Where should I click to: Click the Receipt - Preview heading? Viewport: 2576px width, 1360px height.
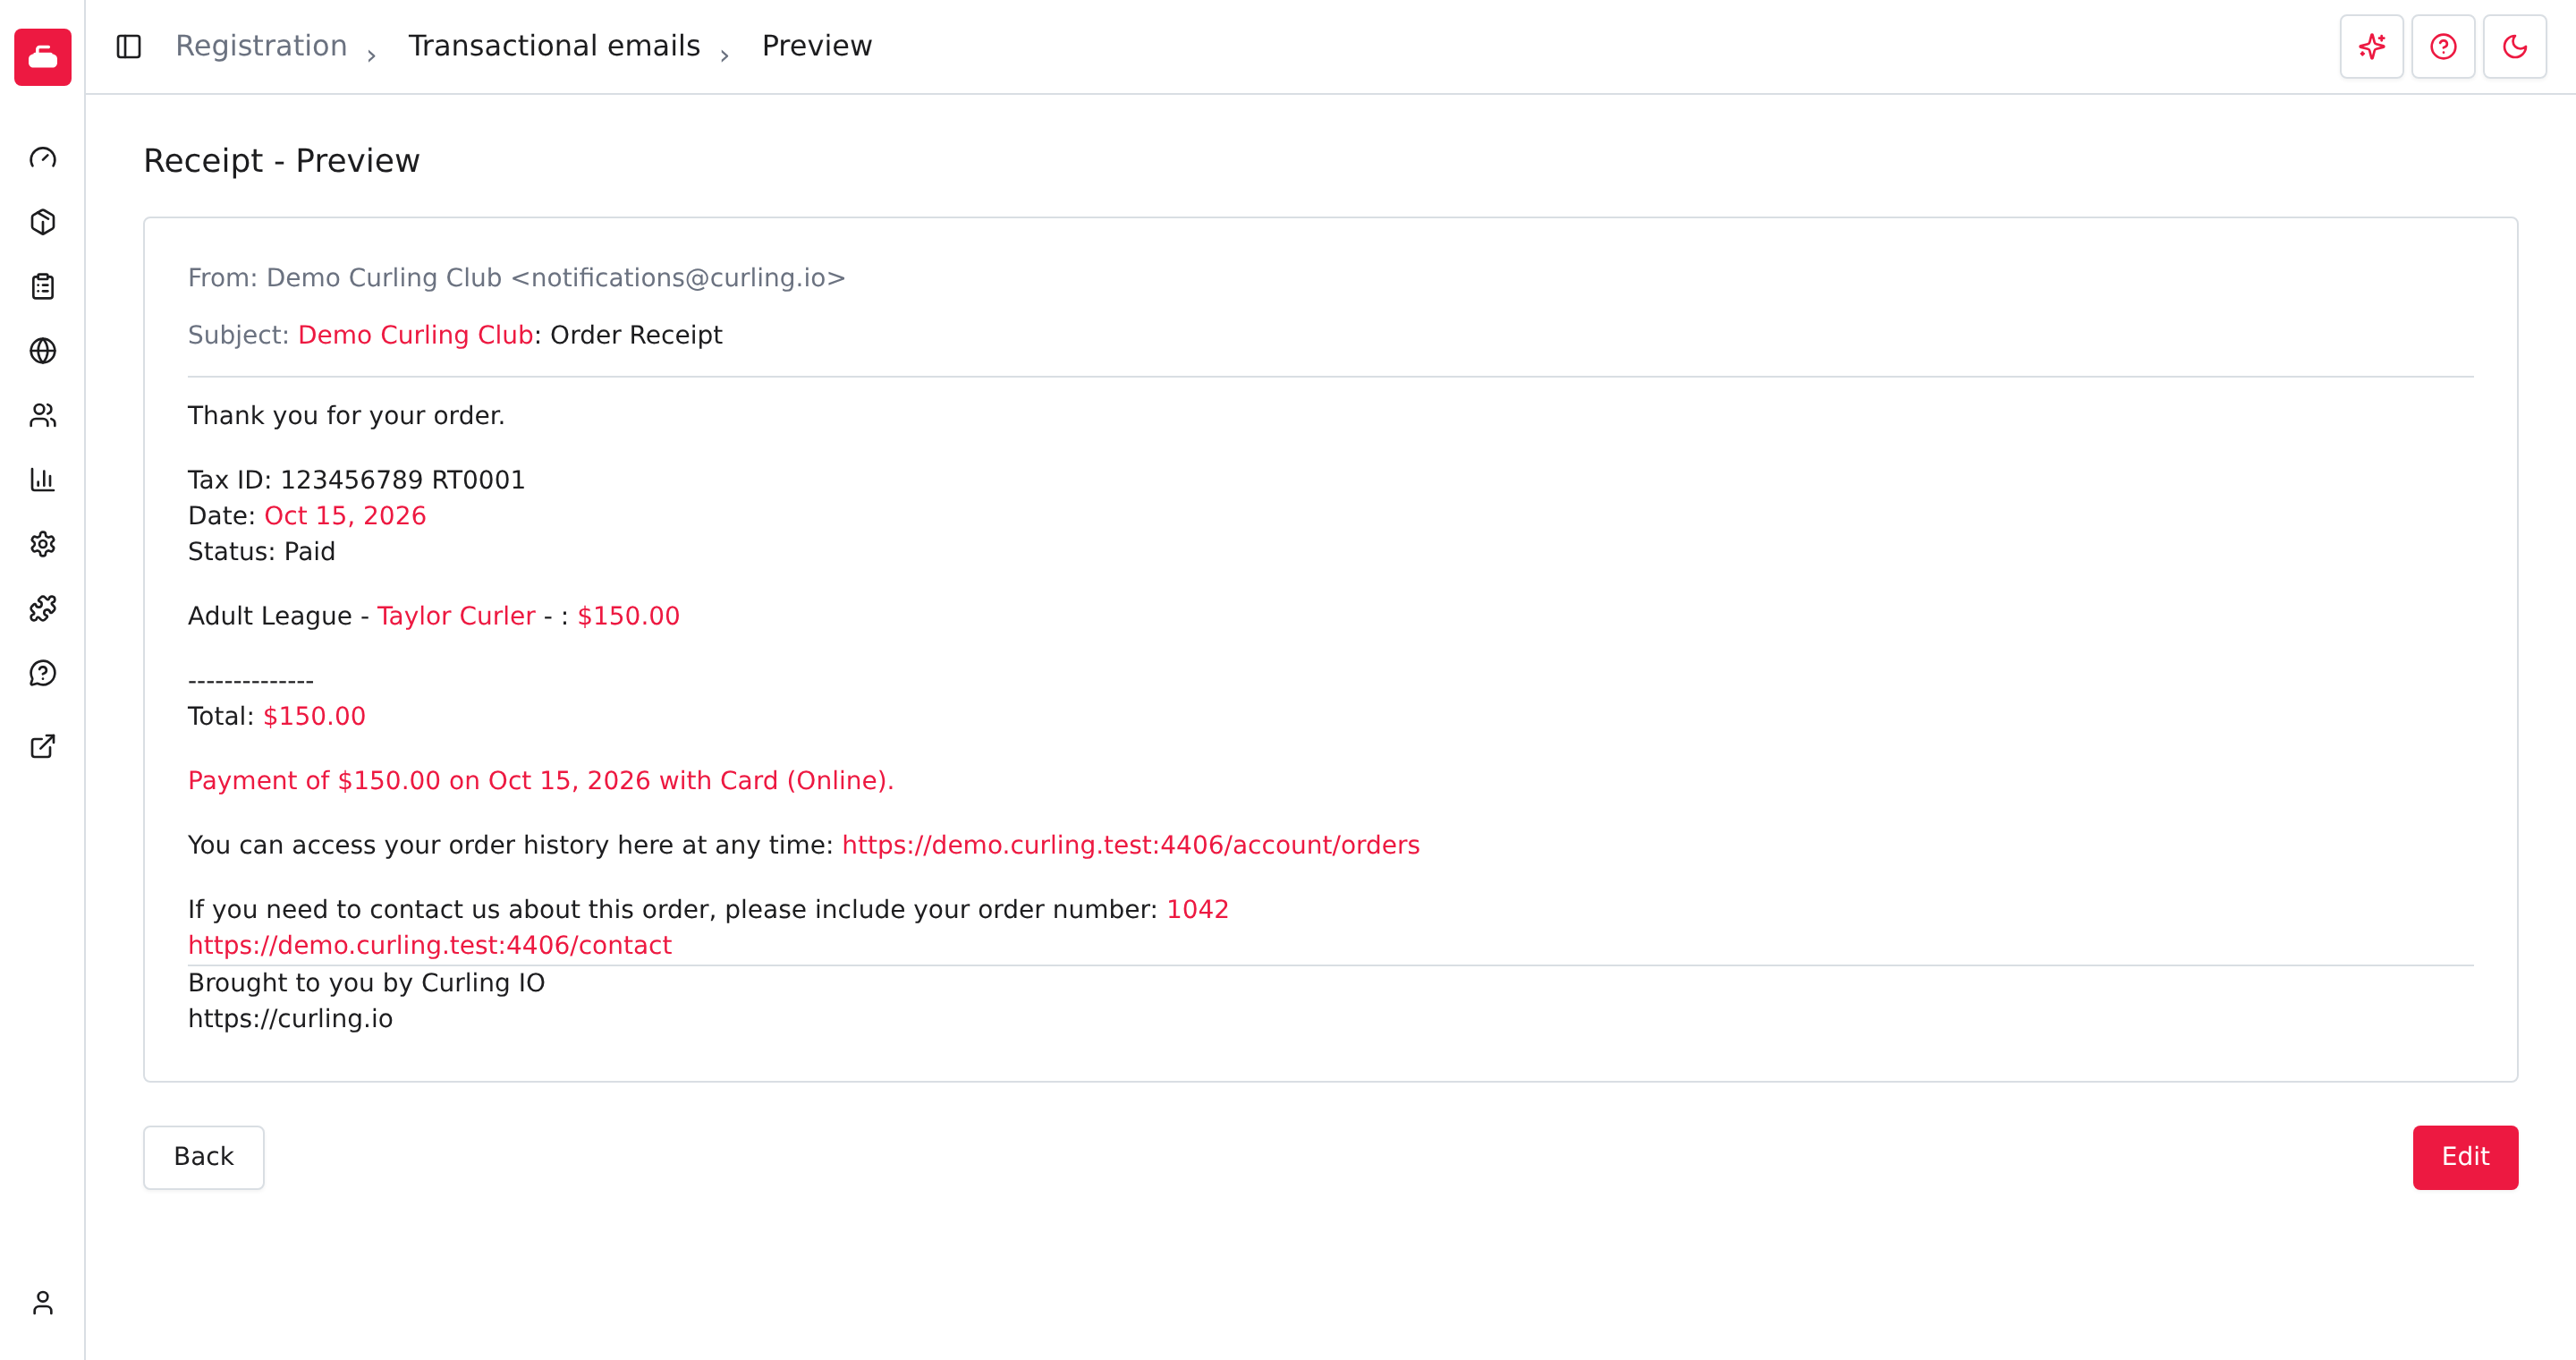pos(281,161)
